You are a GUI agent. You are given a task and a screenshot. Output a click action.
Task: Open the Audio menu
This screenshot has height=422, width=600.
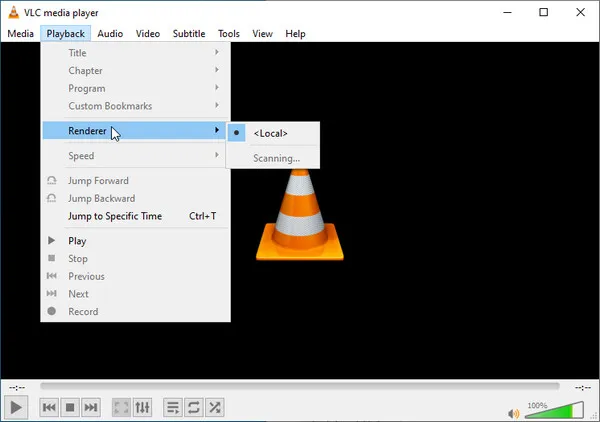pyautogui.click(x=110, y=33)
